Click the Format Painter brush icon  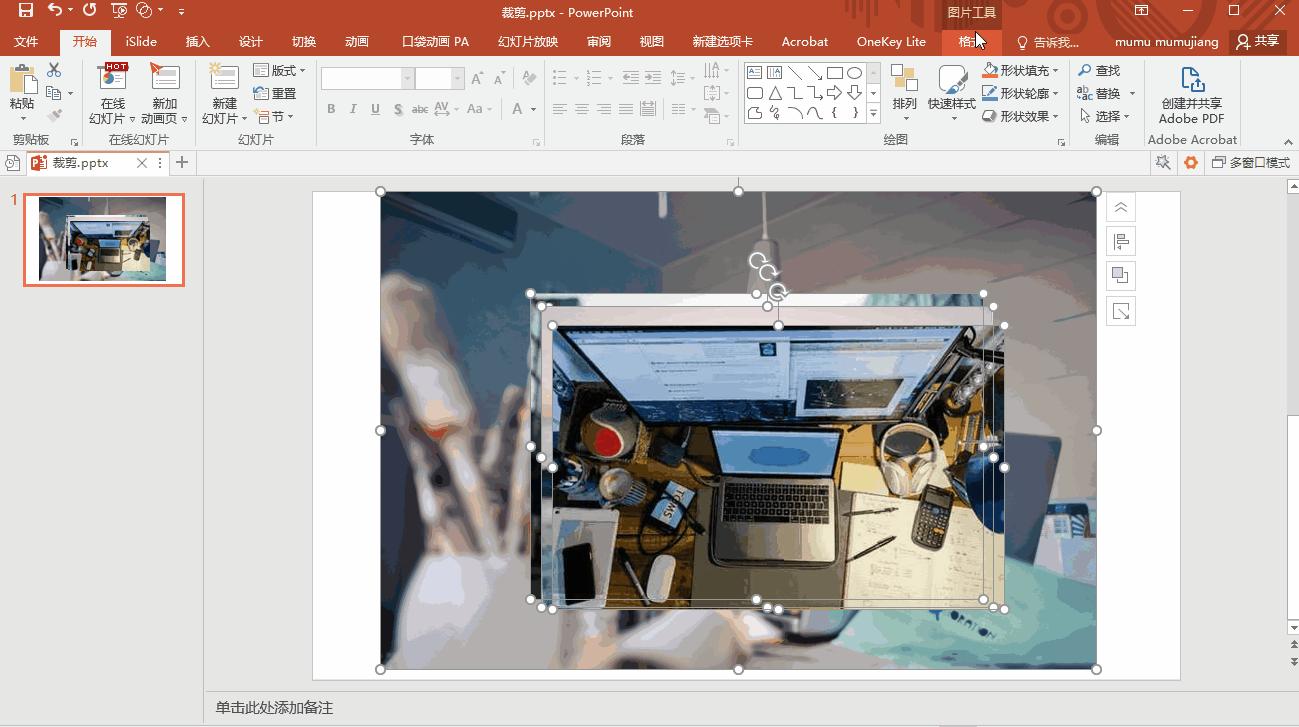(54, 115)
